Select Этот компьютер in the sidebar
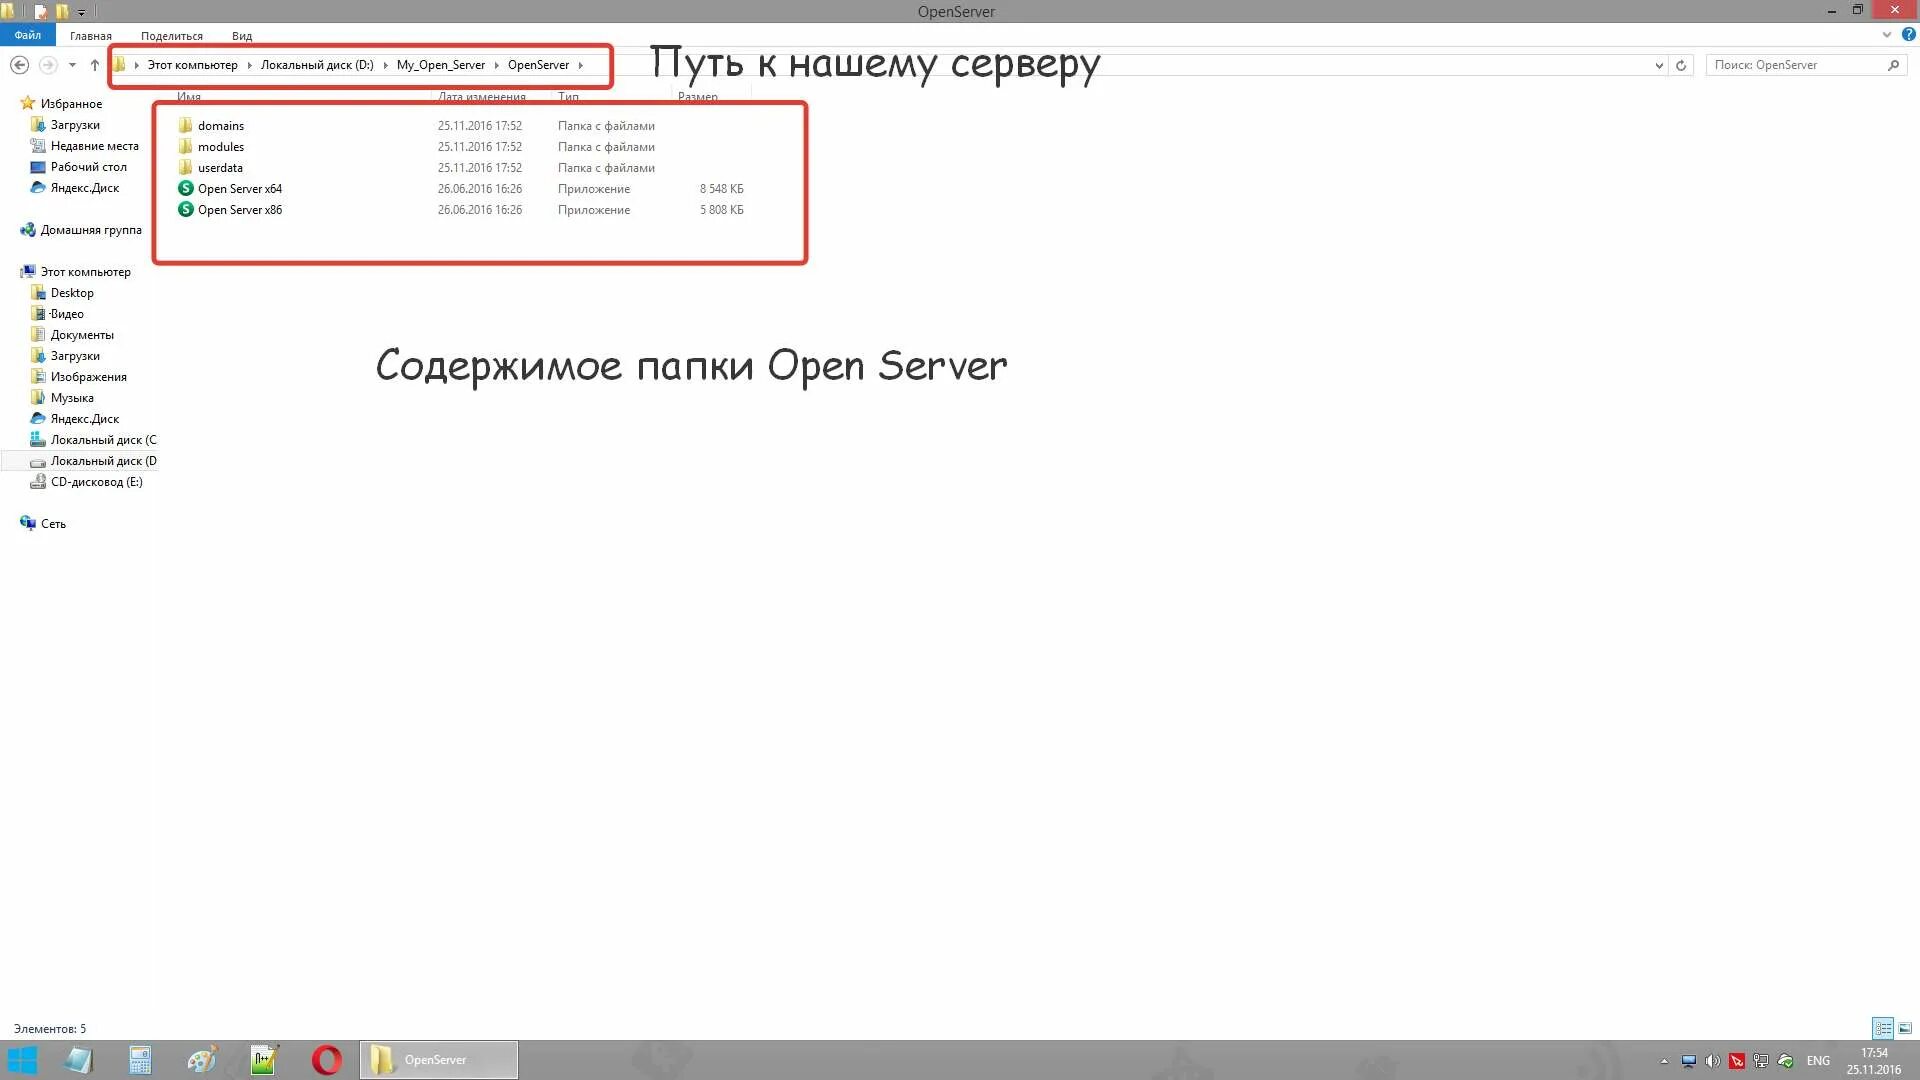1920x1080 pixels. pos(83,271)
